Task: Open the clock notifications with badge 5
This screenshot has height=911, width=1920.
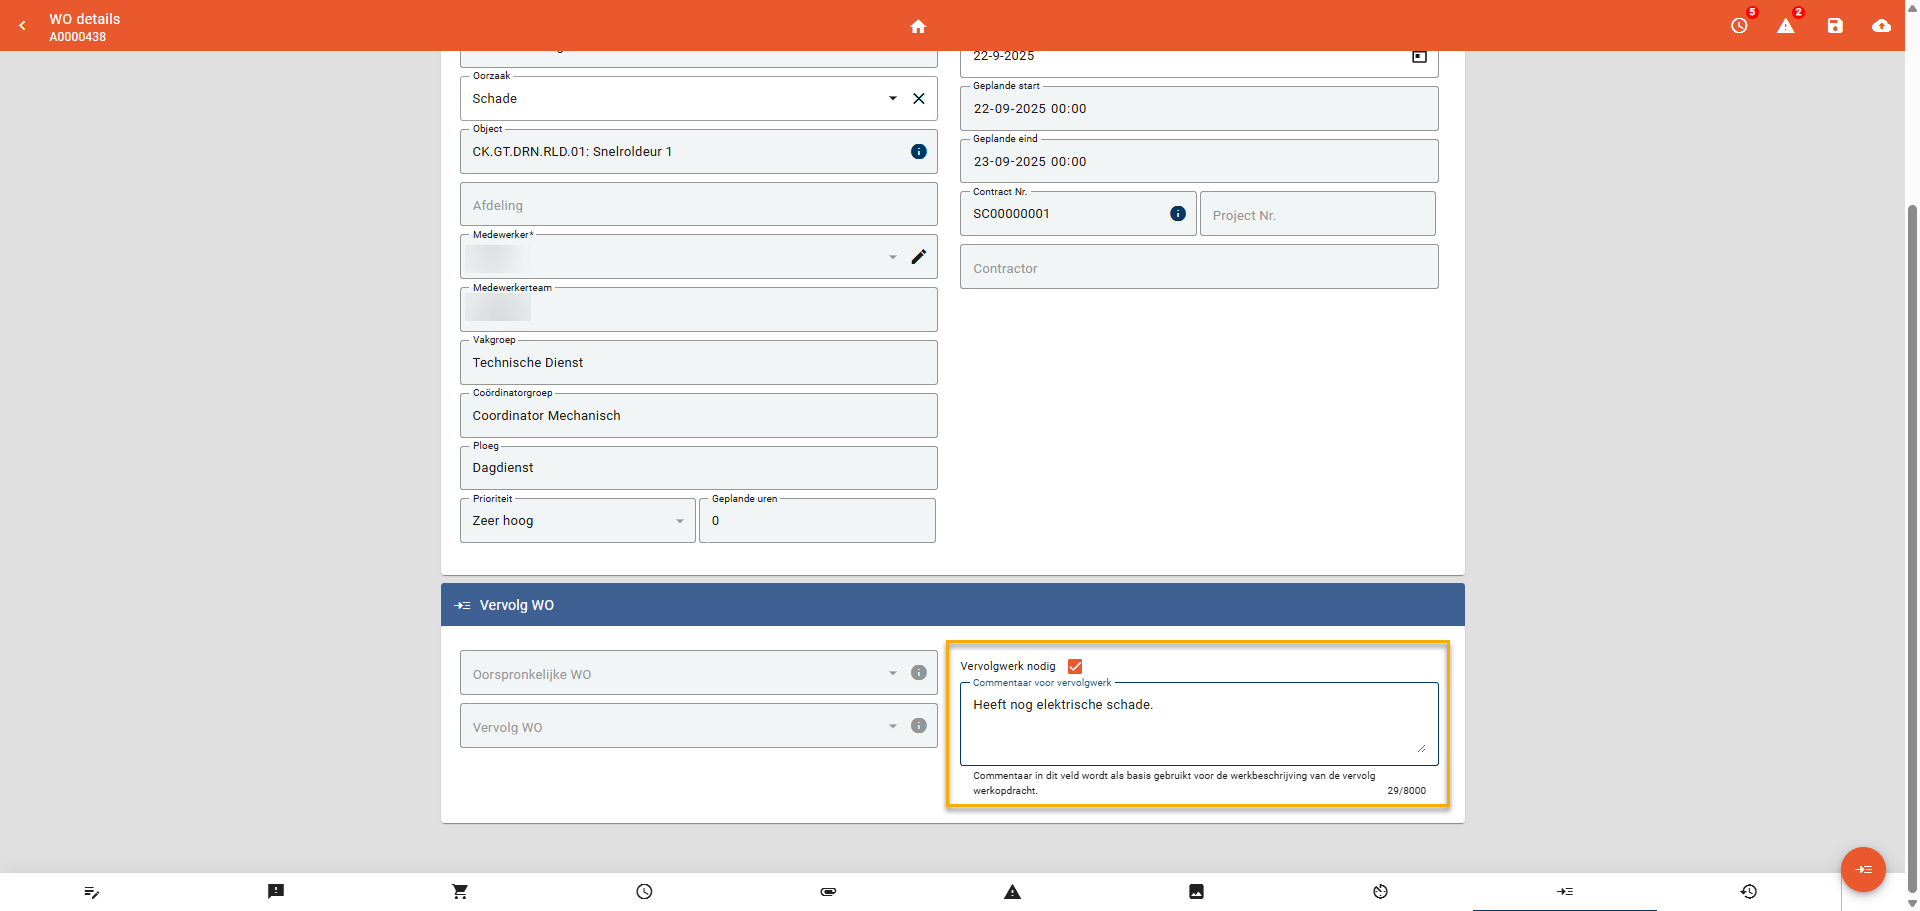Action: 1739,26
